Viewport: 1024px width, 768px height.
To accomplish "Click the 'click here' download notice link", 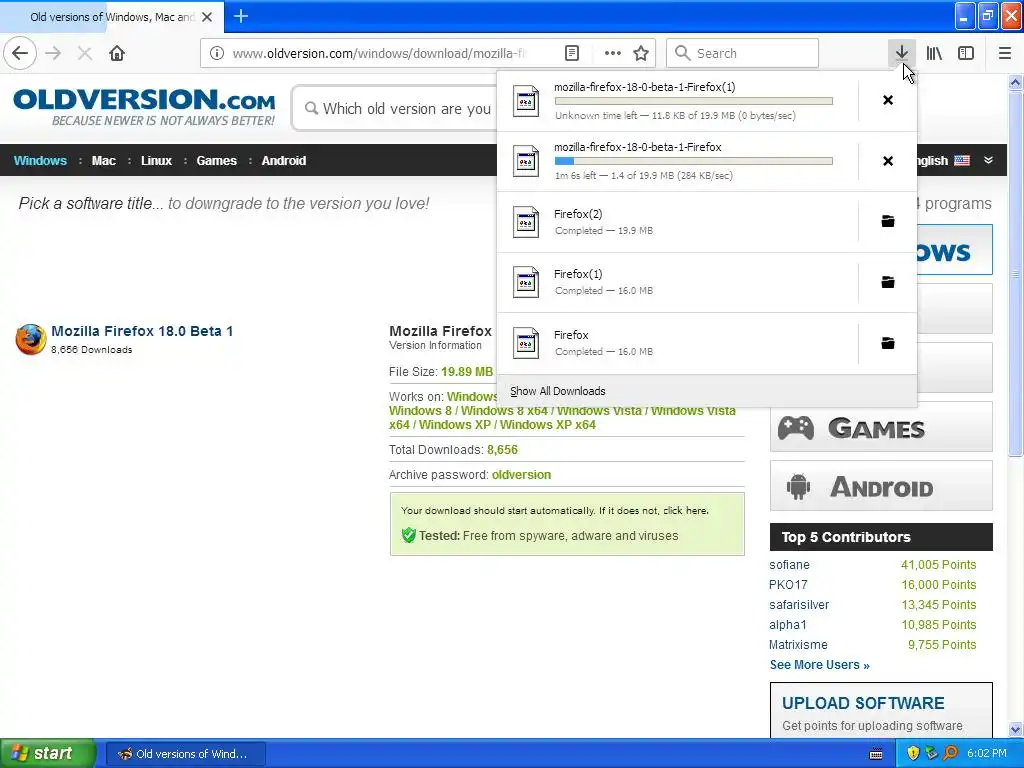I will pos(685,511).
